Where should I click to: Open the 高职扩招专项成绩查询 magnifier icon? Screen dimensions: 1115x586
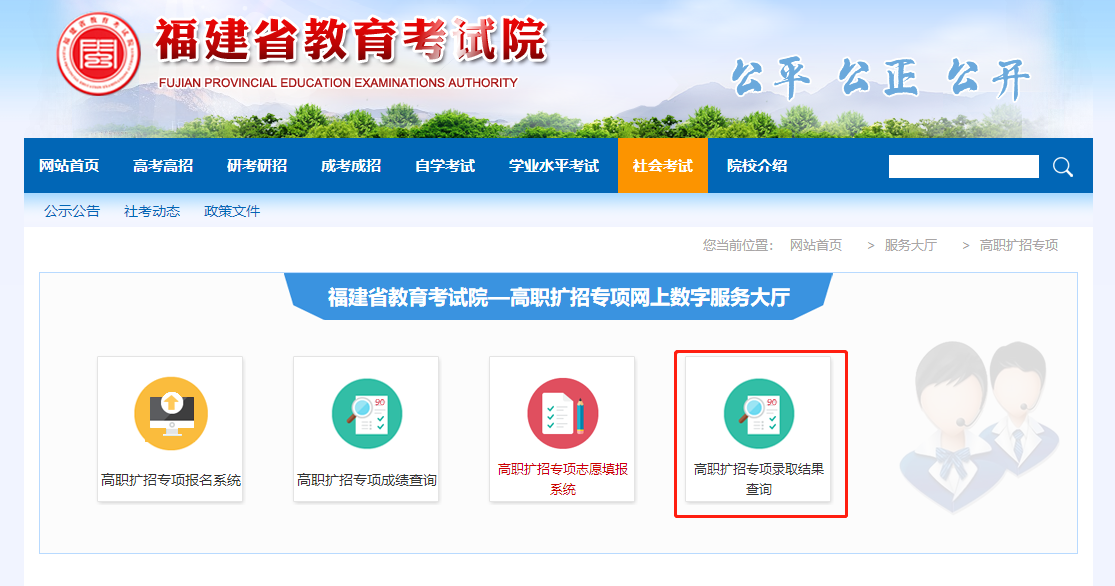click(x=366, y=413)
